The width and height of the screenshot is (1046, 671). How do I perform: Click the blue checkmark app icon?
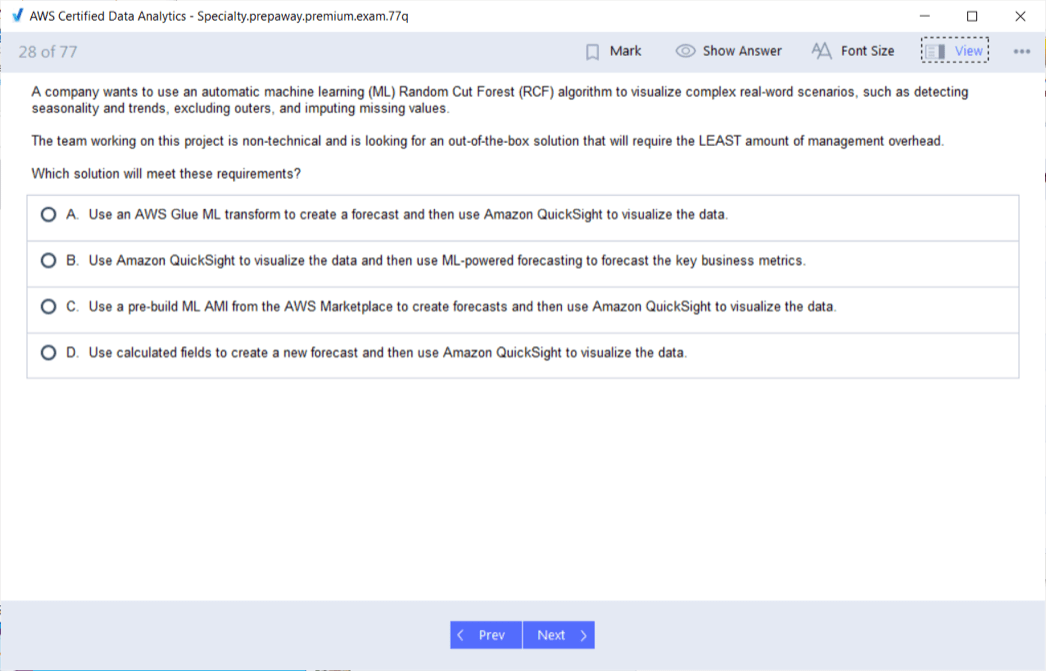pyautogui.click(x=18, y=15)
